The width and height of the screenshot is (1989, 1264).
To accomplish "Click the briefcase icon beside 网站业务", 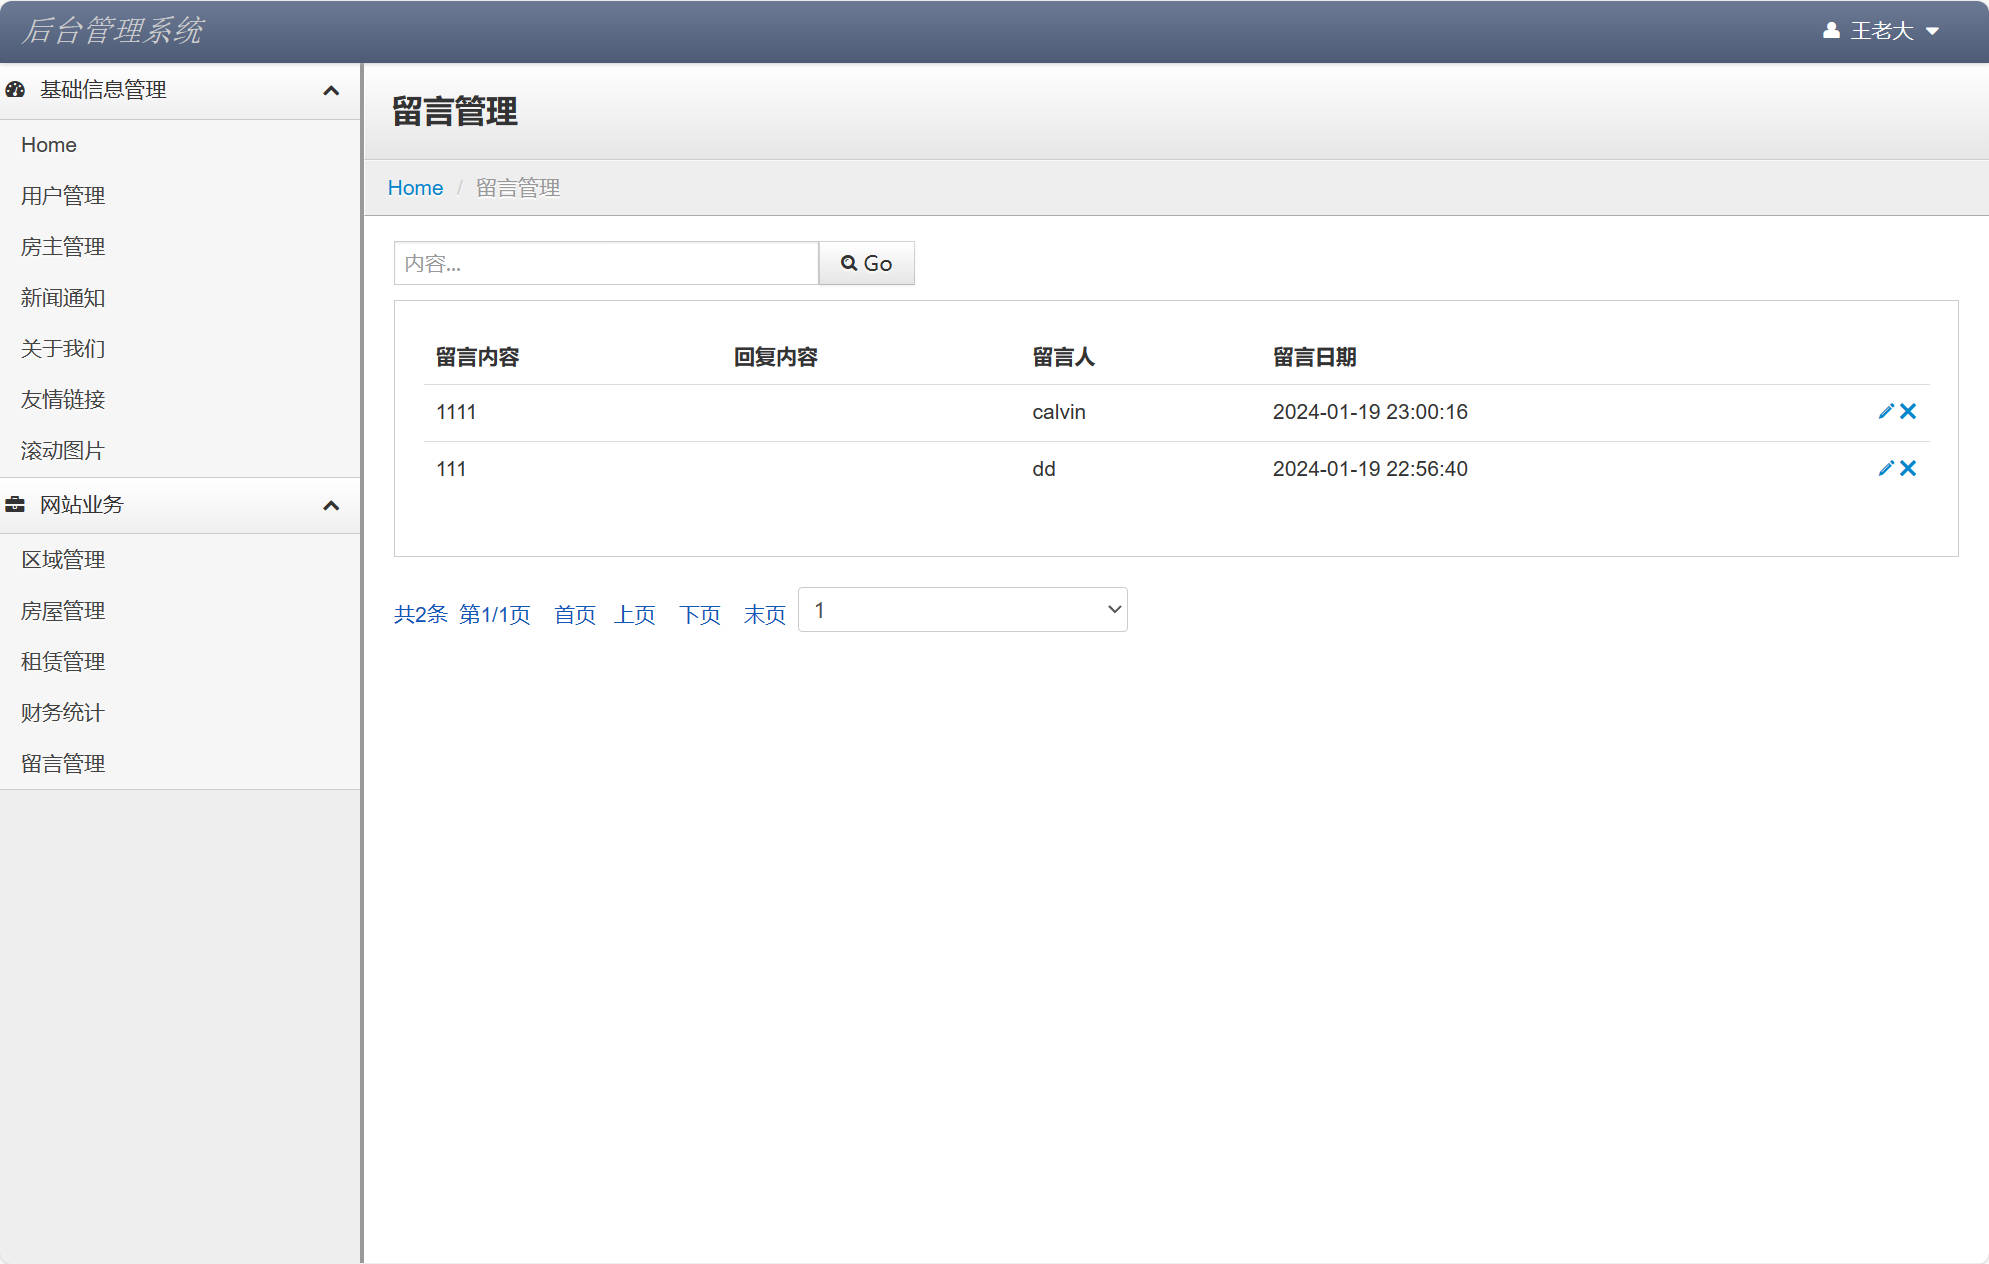I will tap(15, 505).
